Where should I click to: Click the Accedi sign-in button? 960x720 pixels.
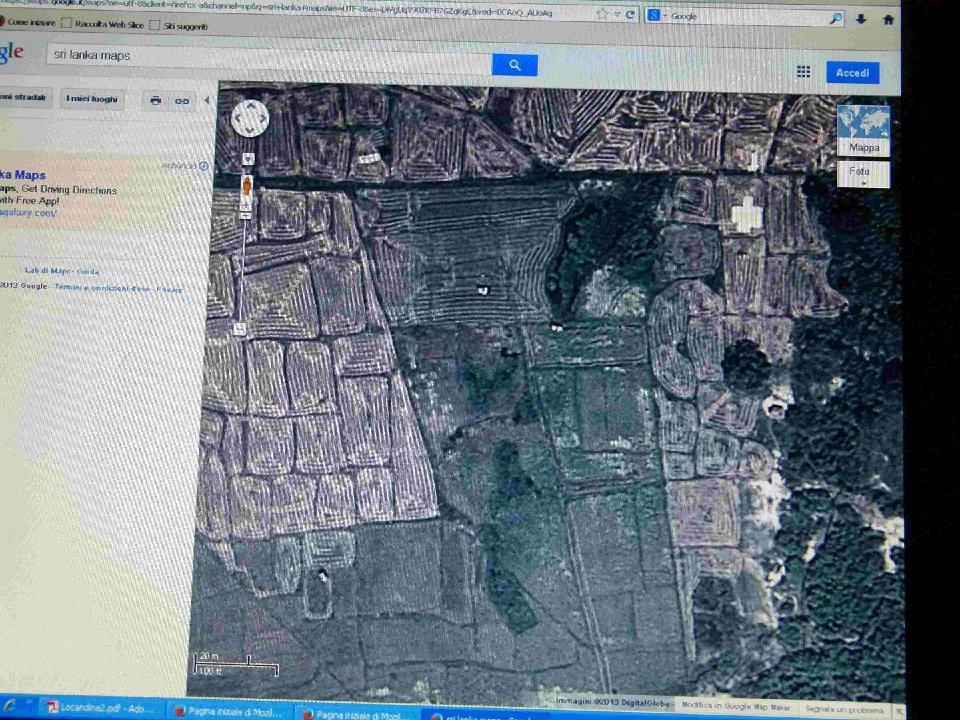[852, 73]
